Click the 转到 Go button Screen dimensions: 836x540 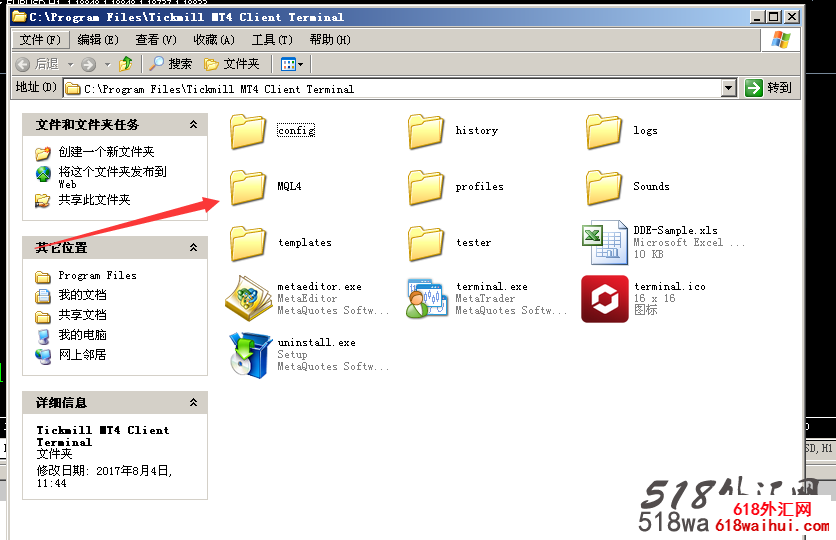(x=768, y=88)
